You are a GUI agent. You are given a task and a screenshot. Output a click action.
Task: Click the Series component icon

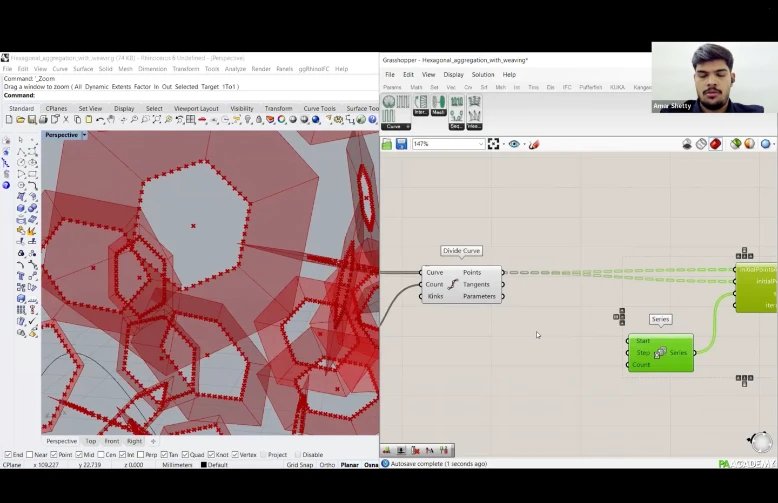[660, 353]
